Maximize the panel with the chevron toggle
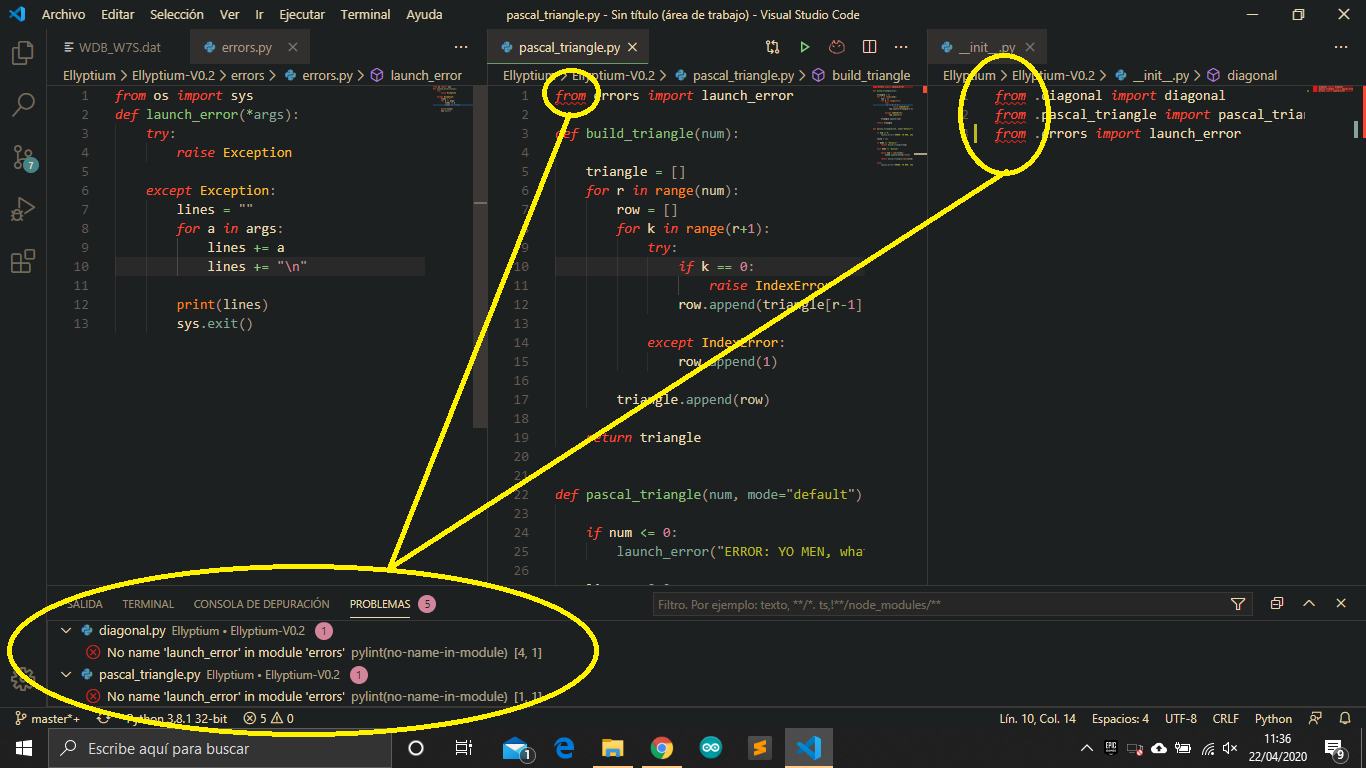The width and height of the screenshot is (1366, 768). pyautogui.click(x=1309, y=603)
